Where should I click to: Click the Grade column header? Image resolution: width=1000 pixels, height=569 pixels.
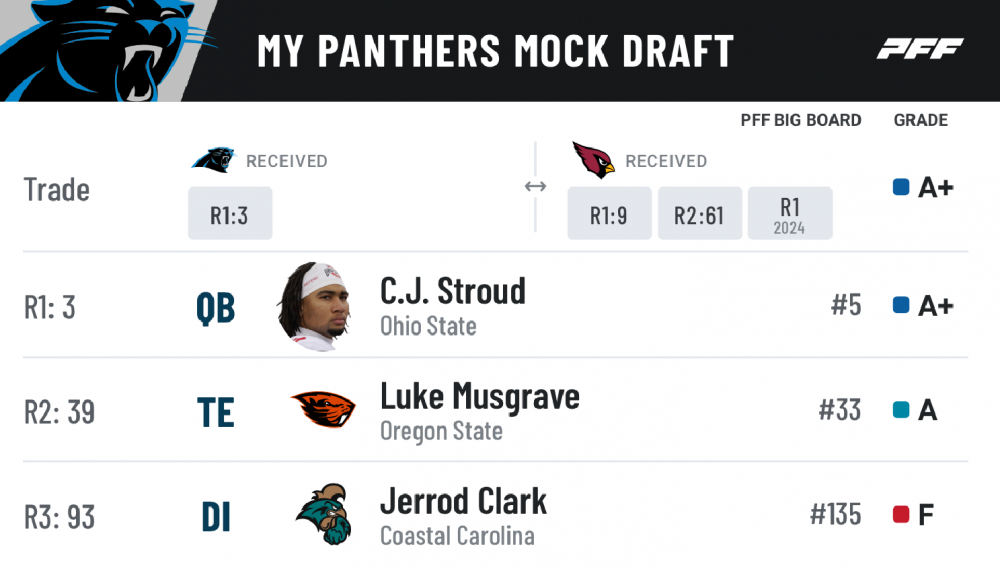pyautogui.click(x=920, y=120)
